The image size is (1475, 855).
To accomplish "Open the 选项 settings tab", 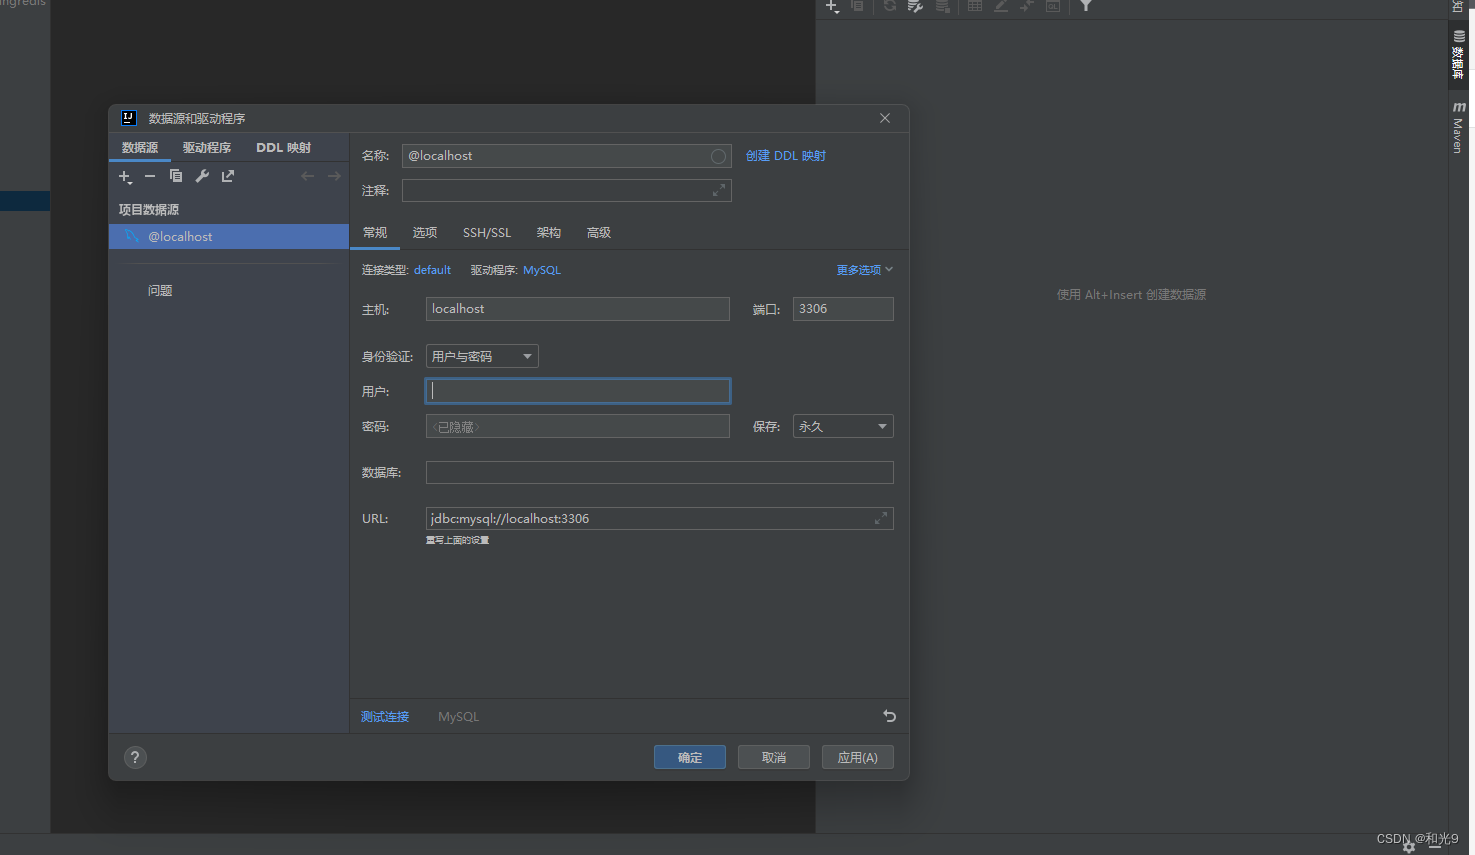I will point(425,232).
